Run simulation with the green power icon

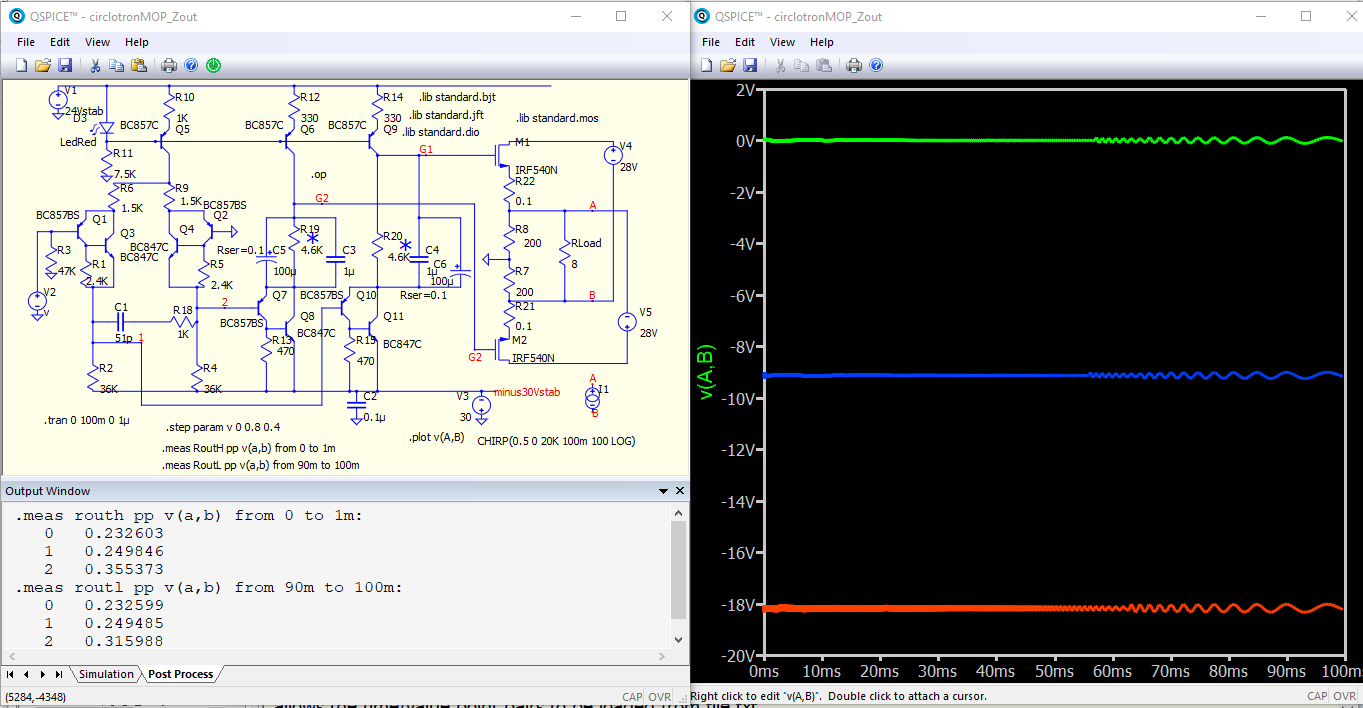[213, 65]
